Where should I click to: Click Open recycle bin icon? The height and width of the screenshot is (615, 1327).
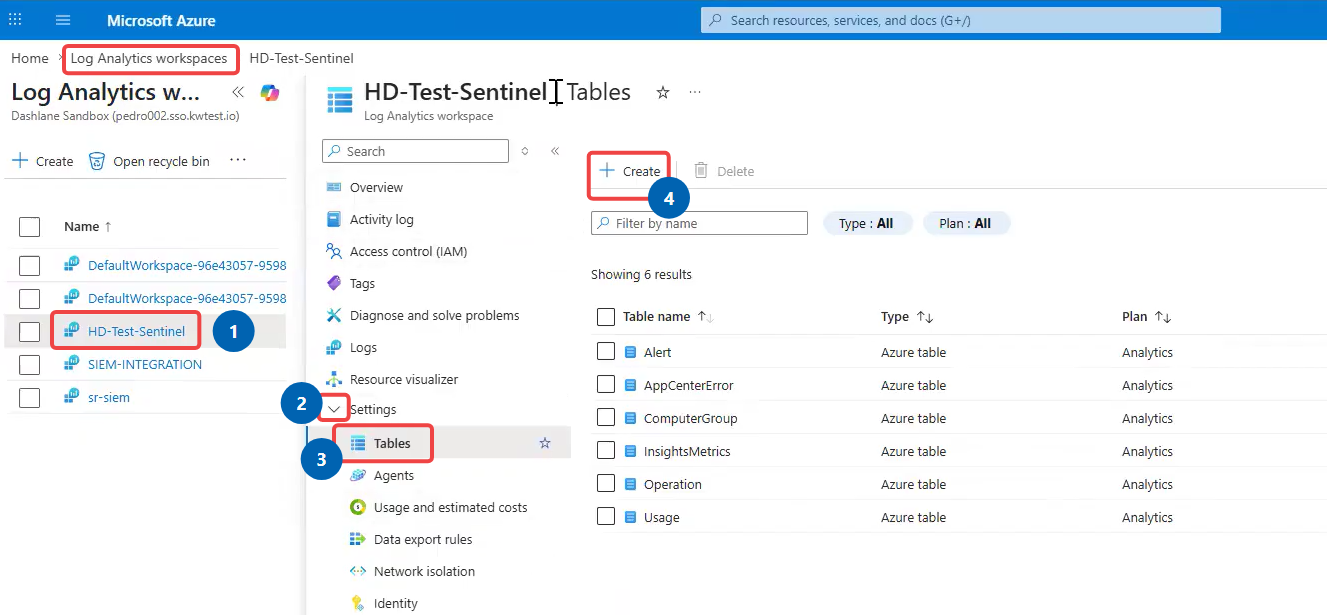click(97, 161)
